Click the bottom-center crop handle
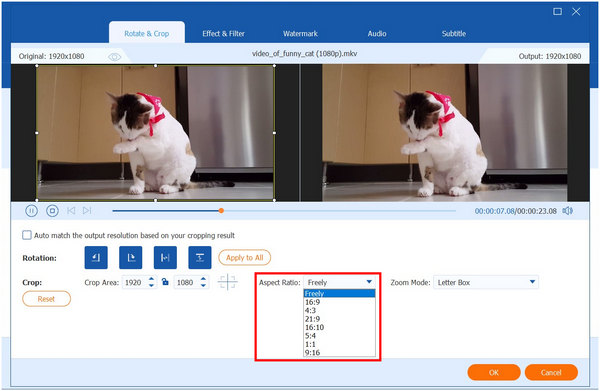600x391 pixels. point(155,200)
